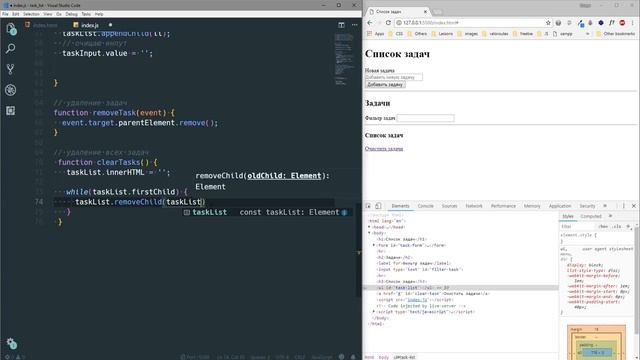Open the Edit menu in VS Code
Screen dimensions: 640x360
[16, 14]
